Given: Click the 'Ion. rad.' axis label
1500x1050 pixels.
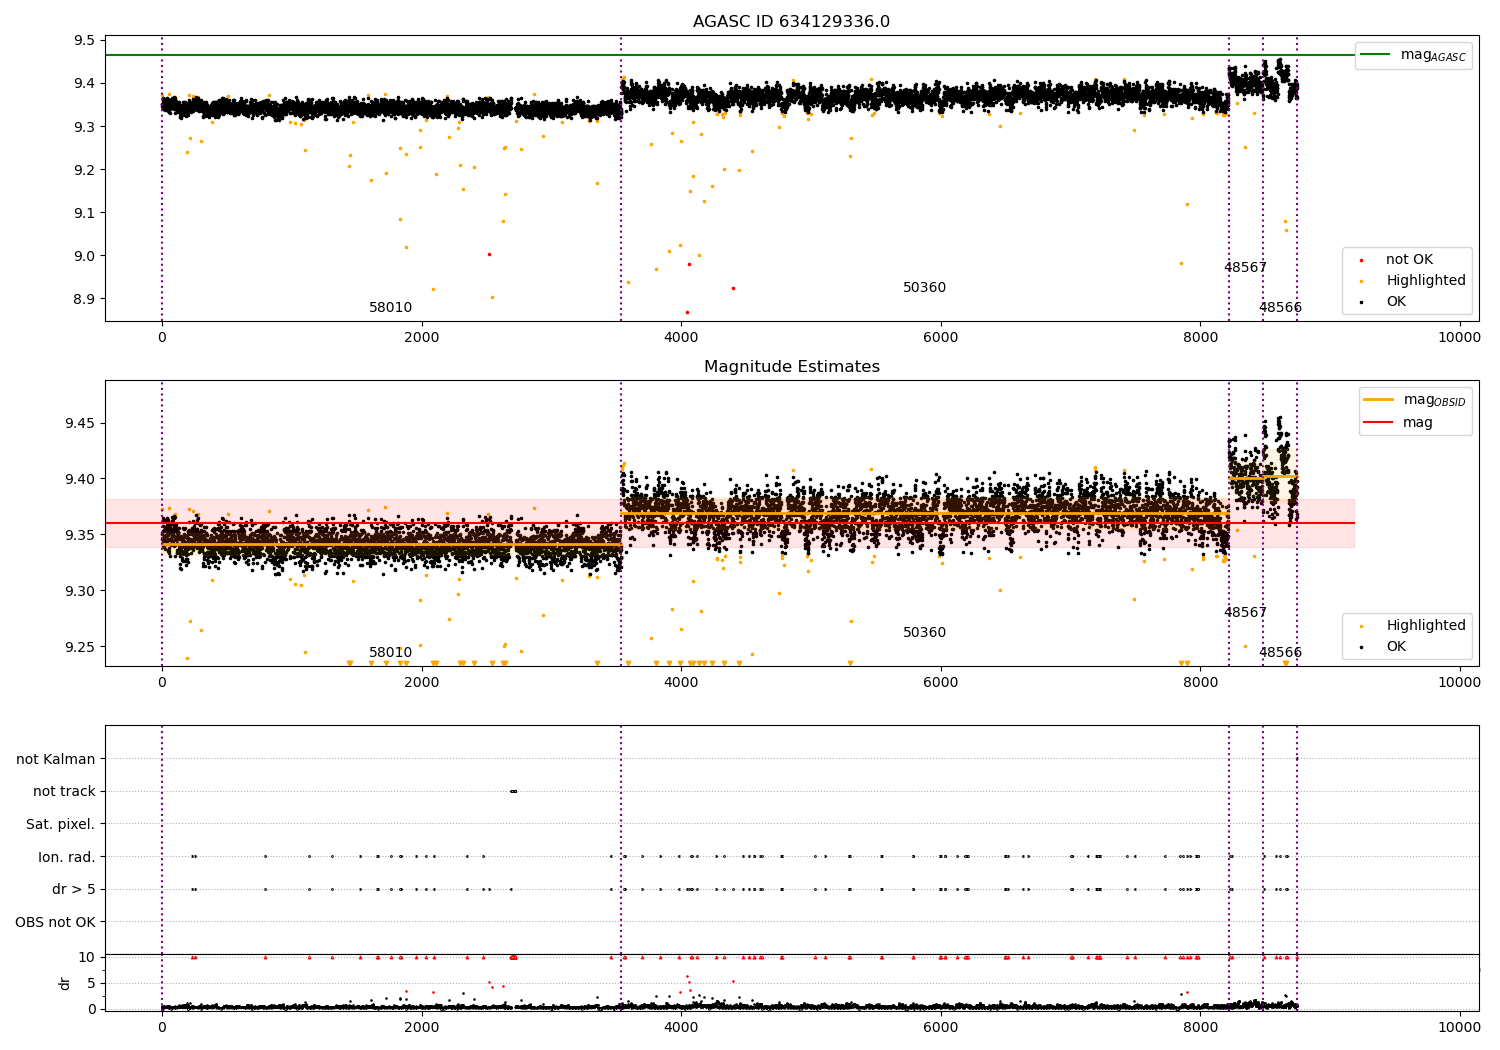Looking at the screenshot, I should 67,857.
